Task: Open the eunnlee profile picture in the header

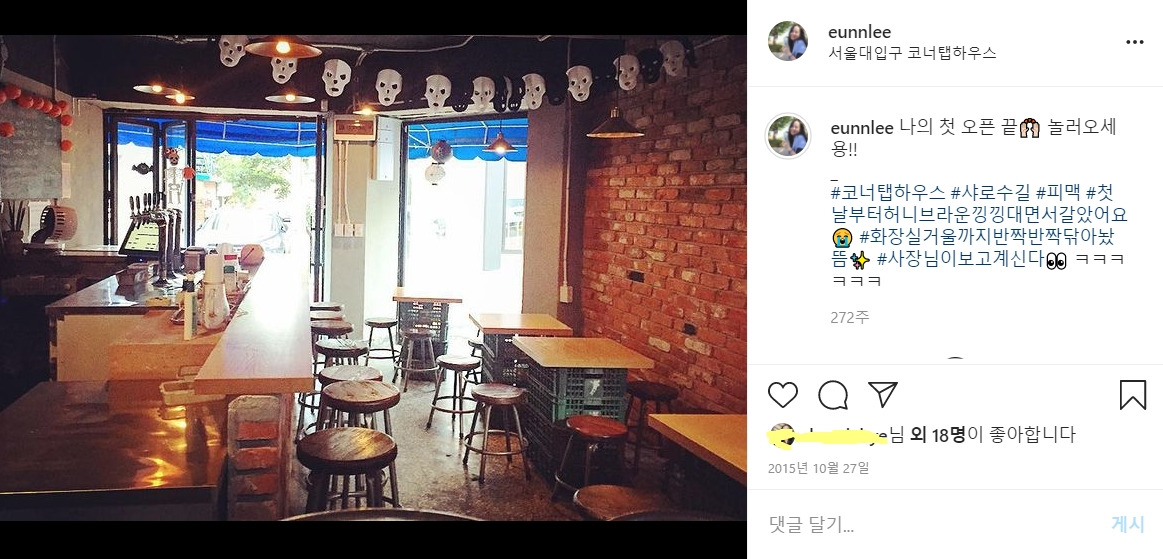Action: click(788, 41)
